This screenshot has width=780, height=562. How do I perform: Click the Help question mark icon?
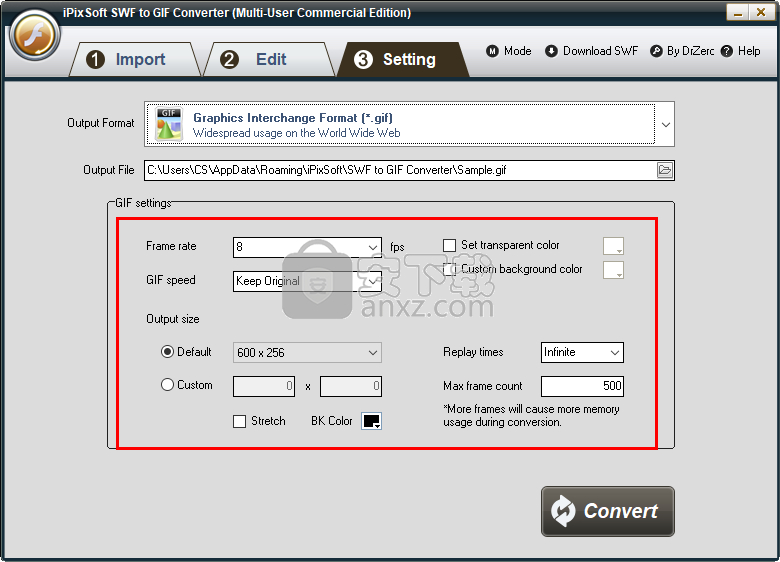point(727,51)
